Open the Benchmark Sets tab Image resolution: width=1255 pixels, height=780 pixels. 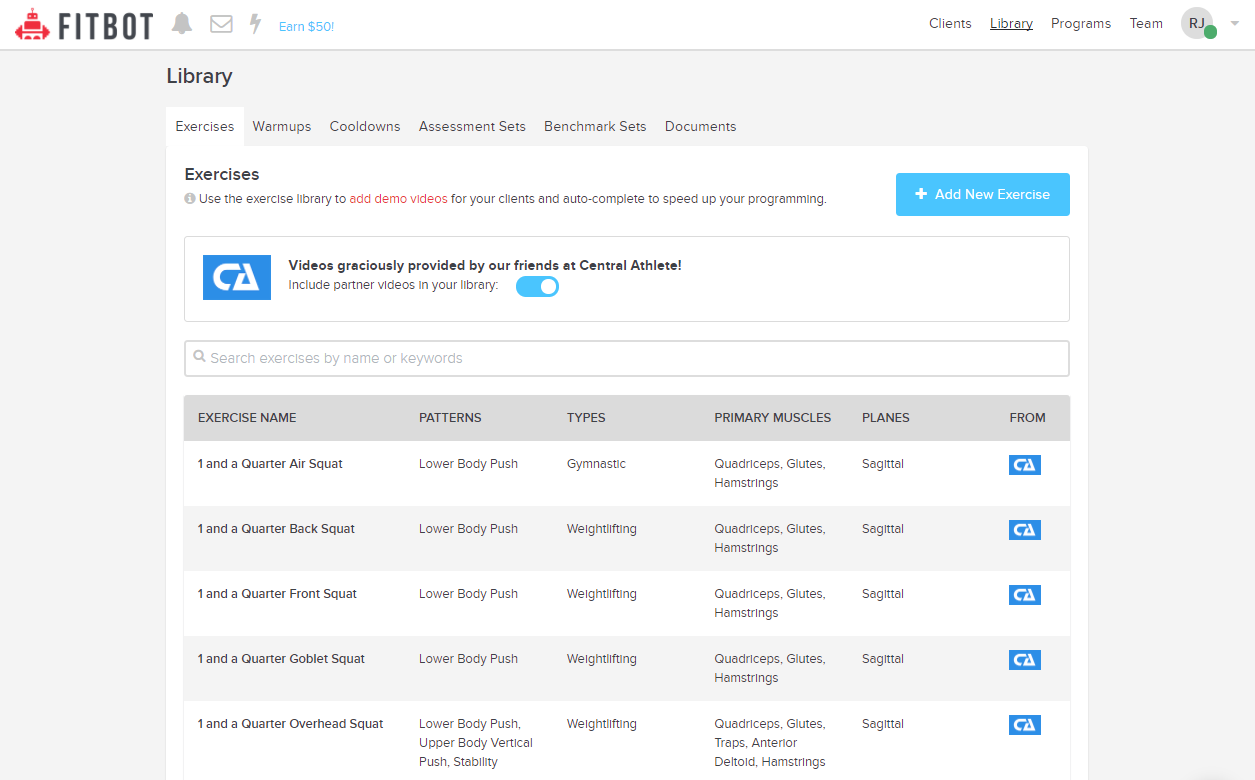click(595, 127)
